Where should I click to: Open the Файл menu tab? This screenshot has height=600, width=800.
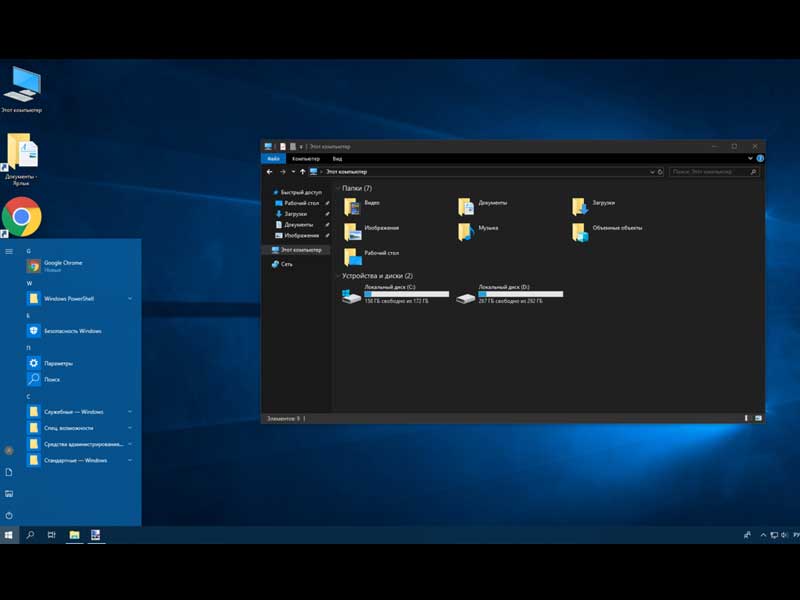273,158
